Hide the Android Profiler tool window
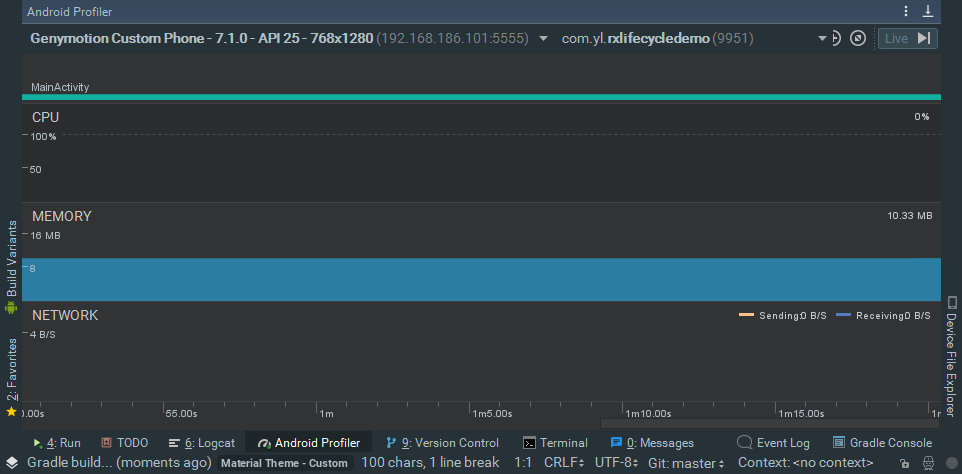The image size is (962, 474). [x=928, y=11]
